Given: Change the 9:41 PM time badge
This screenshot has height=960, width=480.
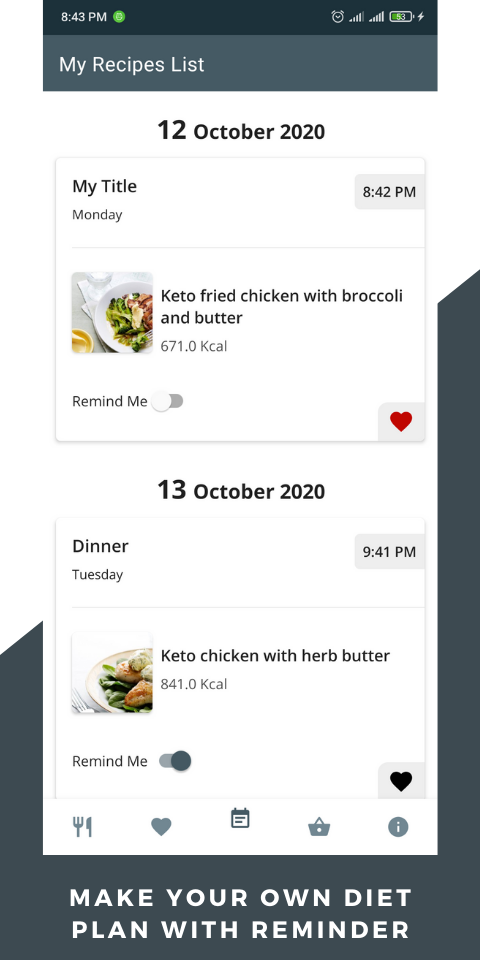Looking at the screenshot, I should click(x=389, y=552).
